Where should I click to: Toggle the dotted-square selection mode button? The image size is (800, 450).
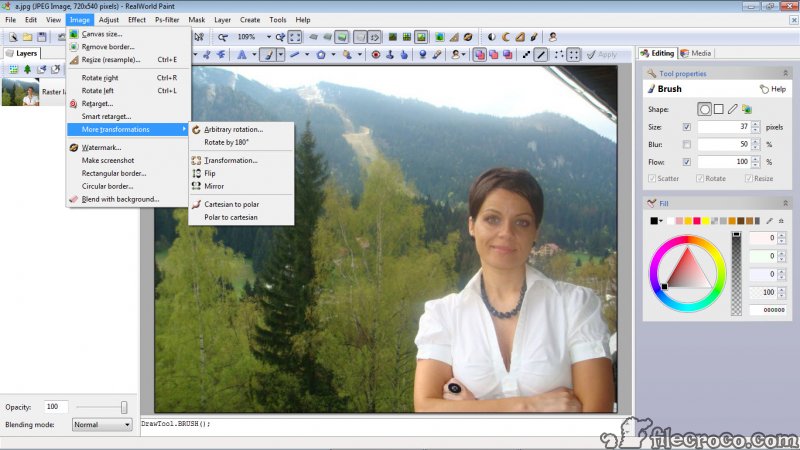coord(573,54)
